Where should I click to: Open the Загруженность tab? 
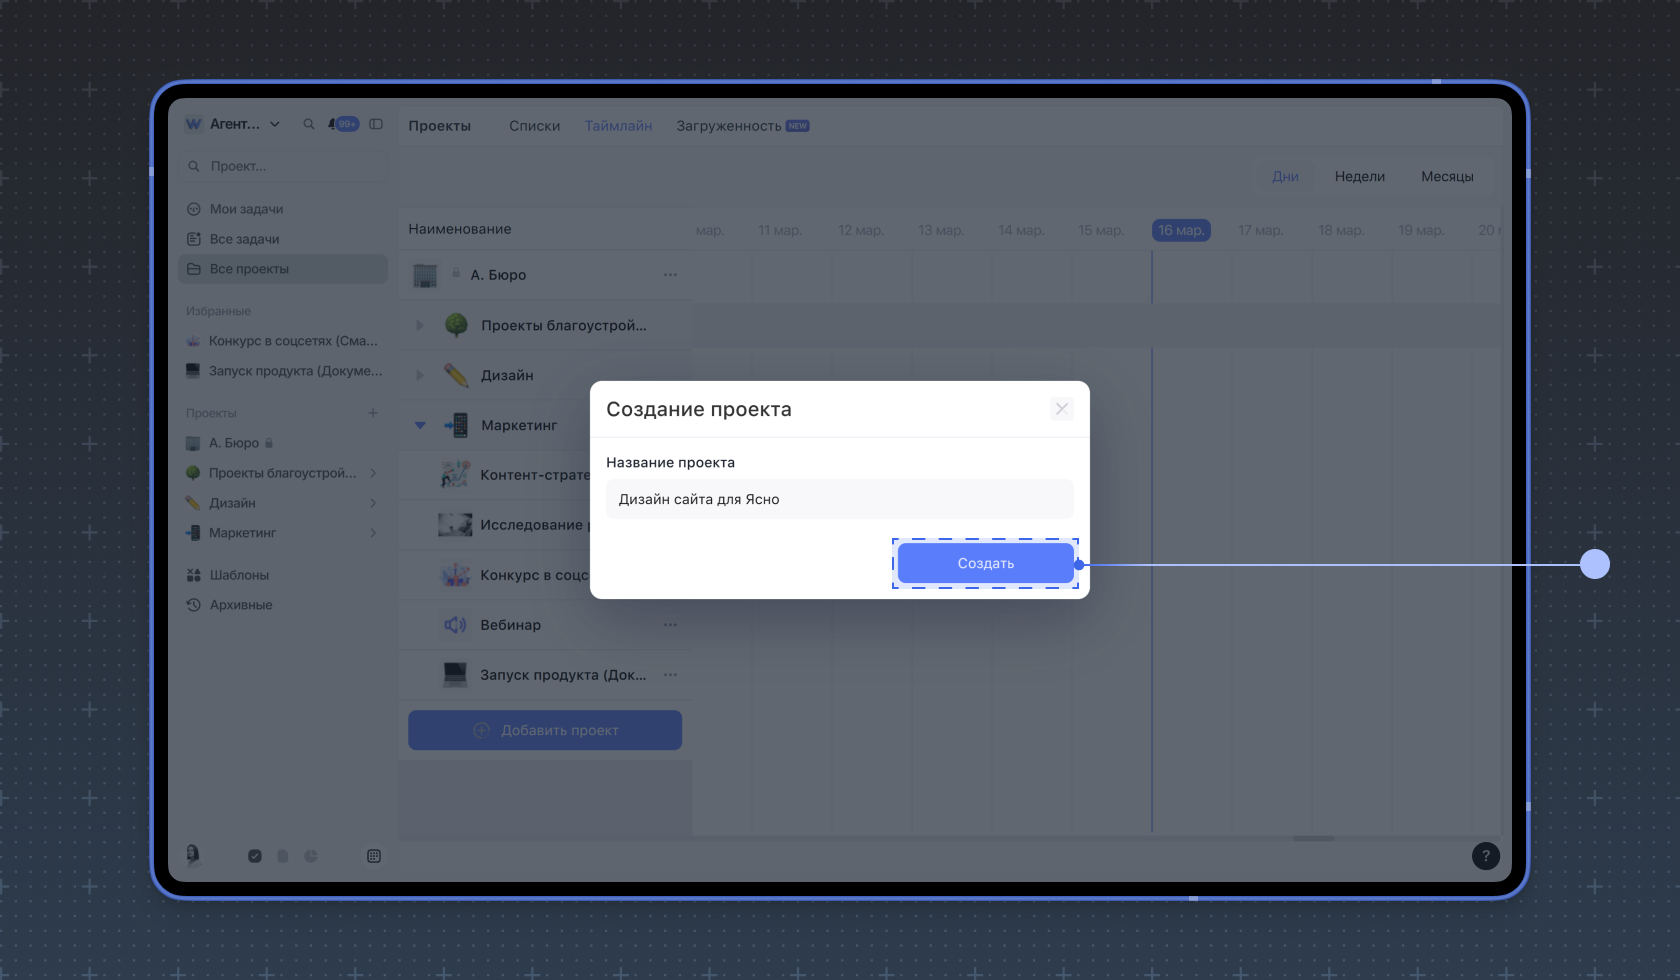(x=729, y=126)
